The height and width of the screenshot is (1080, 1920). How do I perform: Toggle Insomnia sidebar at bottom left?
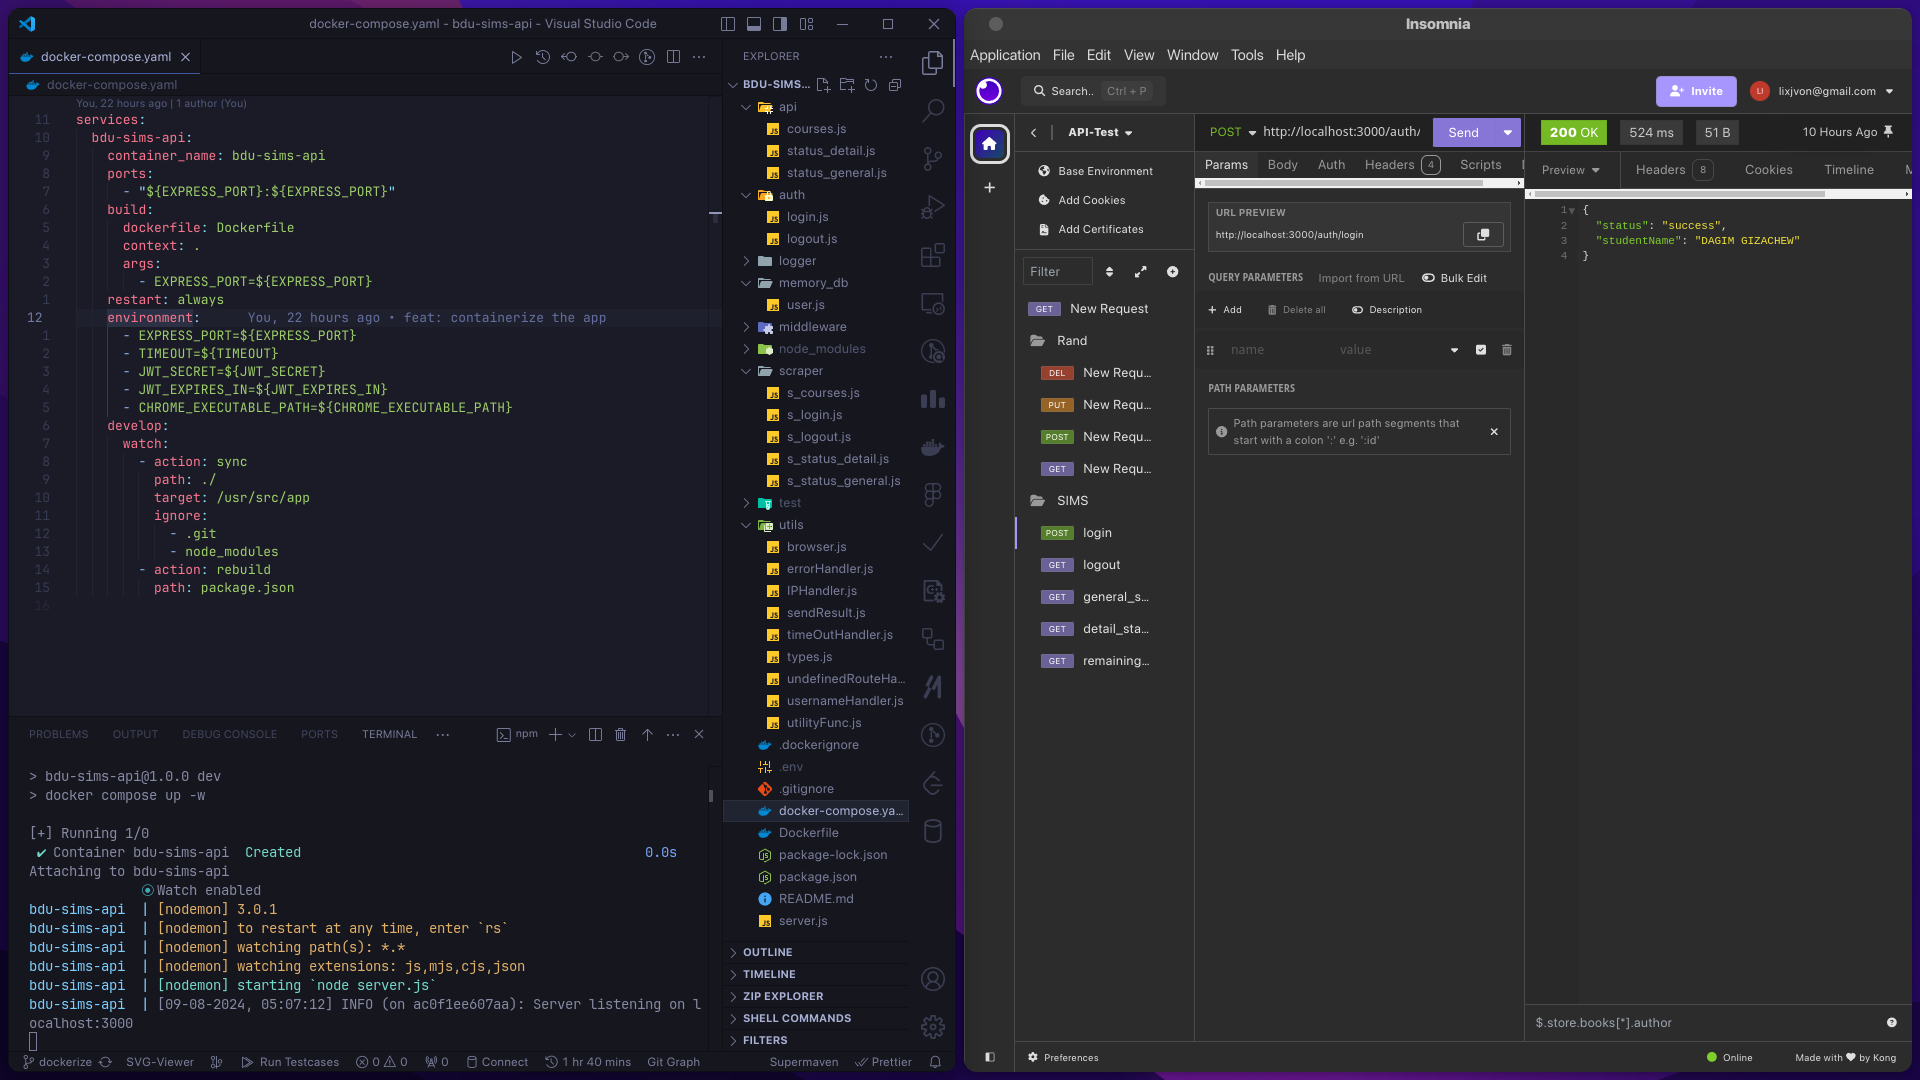pyautogui.click(x=989, y=1057)
